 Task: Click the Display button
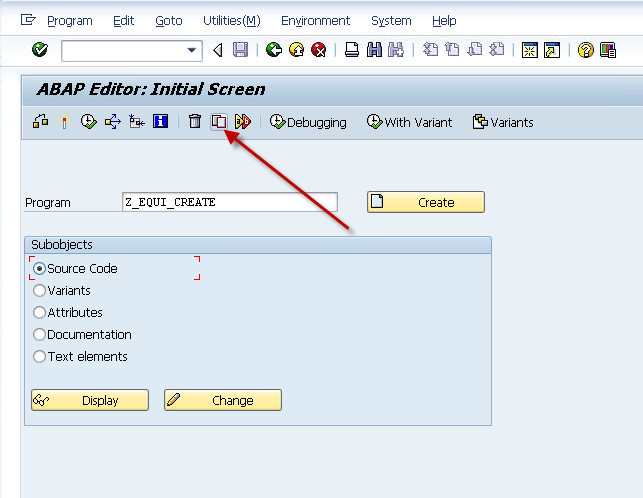(90, 400)
